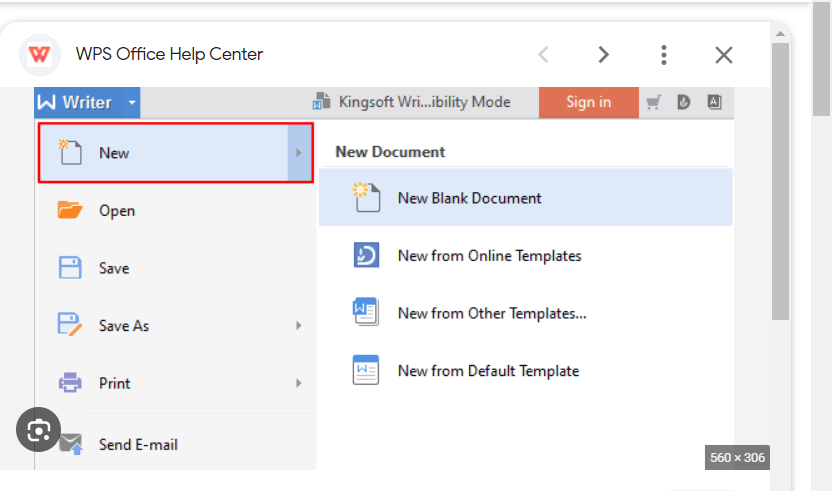
Task: Select the New menu item
Action: pos(176,153)
